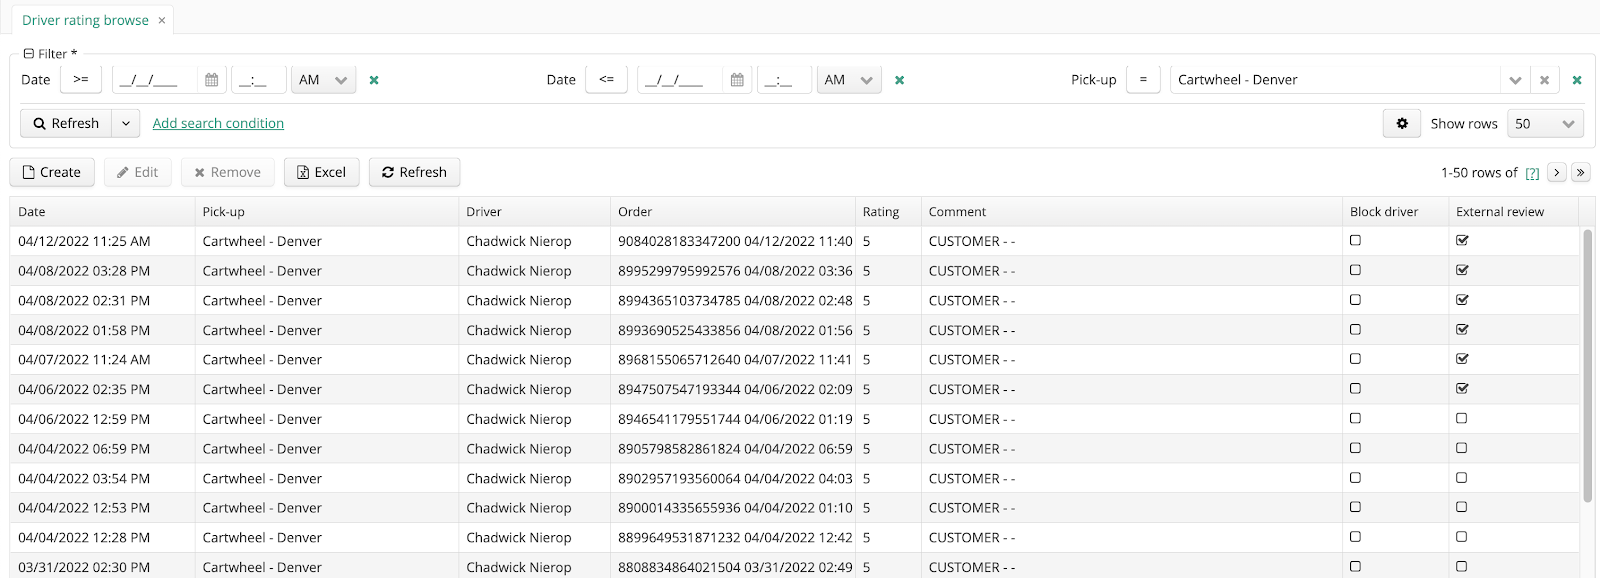Toggle Block driver for 04/08/2022 03:28 PM row

1355,270
